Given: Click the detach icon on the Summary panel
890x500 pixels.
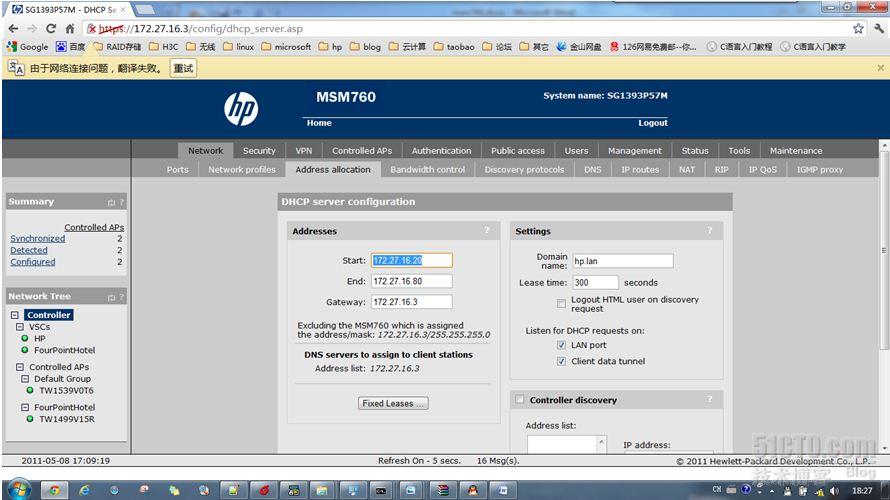Looking at the screenshot, I should pyautogui.click(x=111, y=202).
